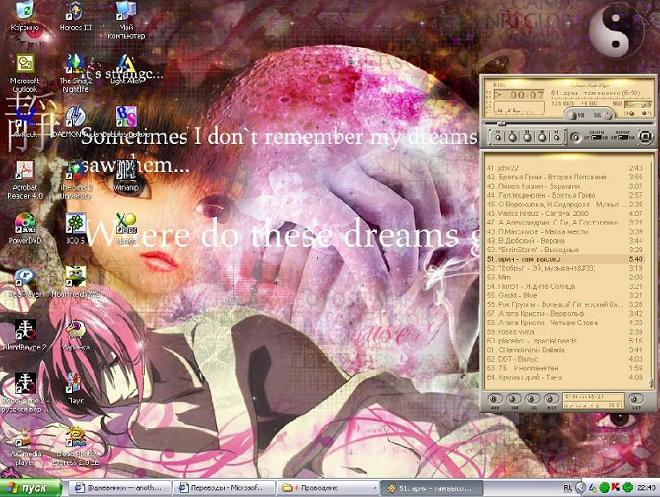Viewport: 660px width, 497px height.
Task: Open the shortcut icon below the purple swirl
Action: [x=75, y=388]
